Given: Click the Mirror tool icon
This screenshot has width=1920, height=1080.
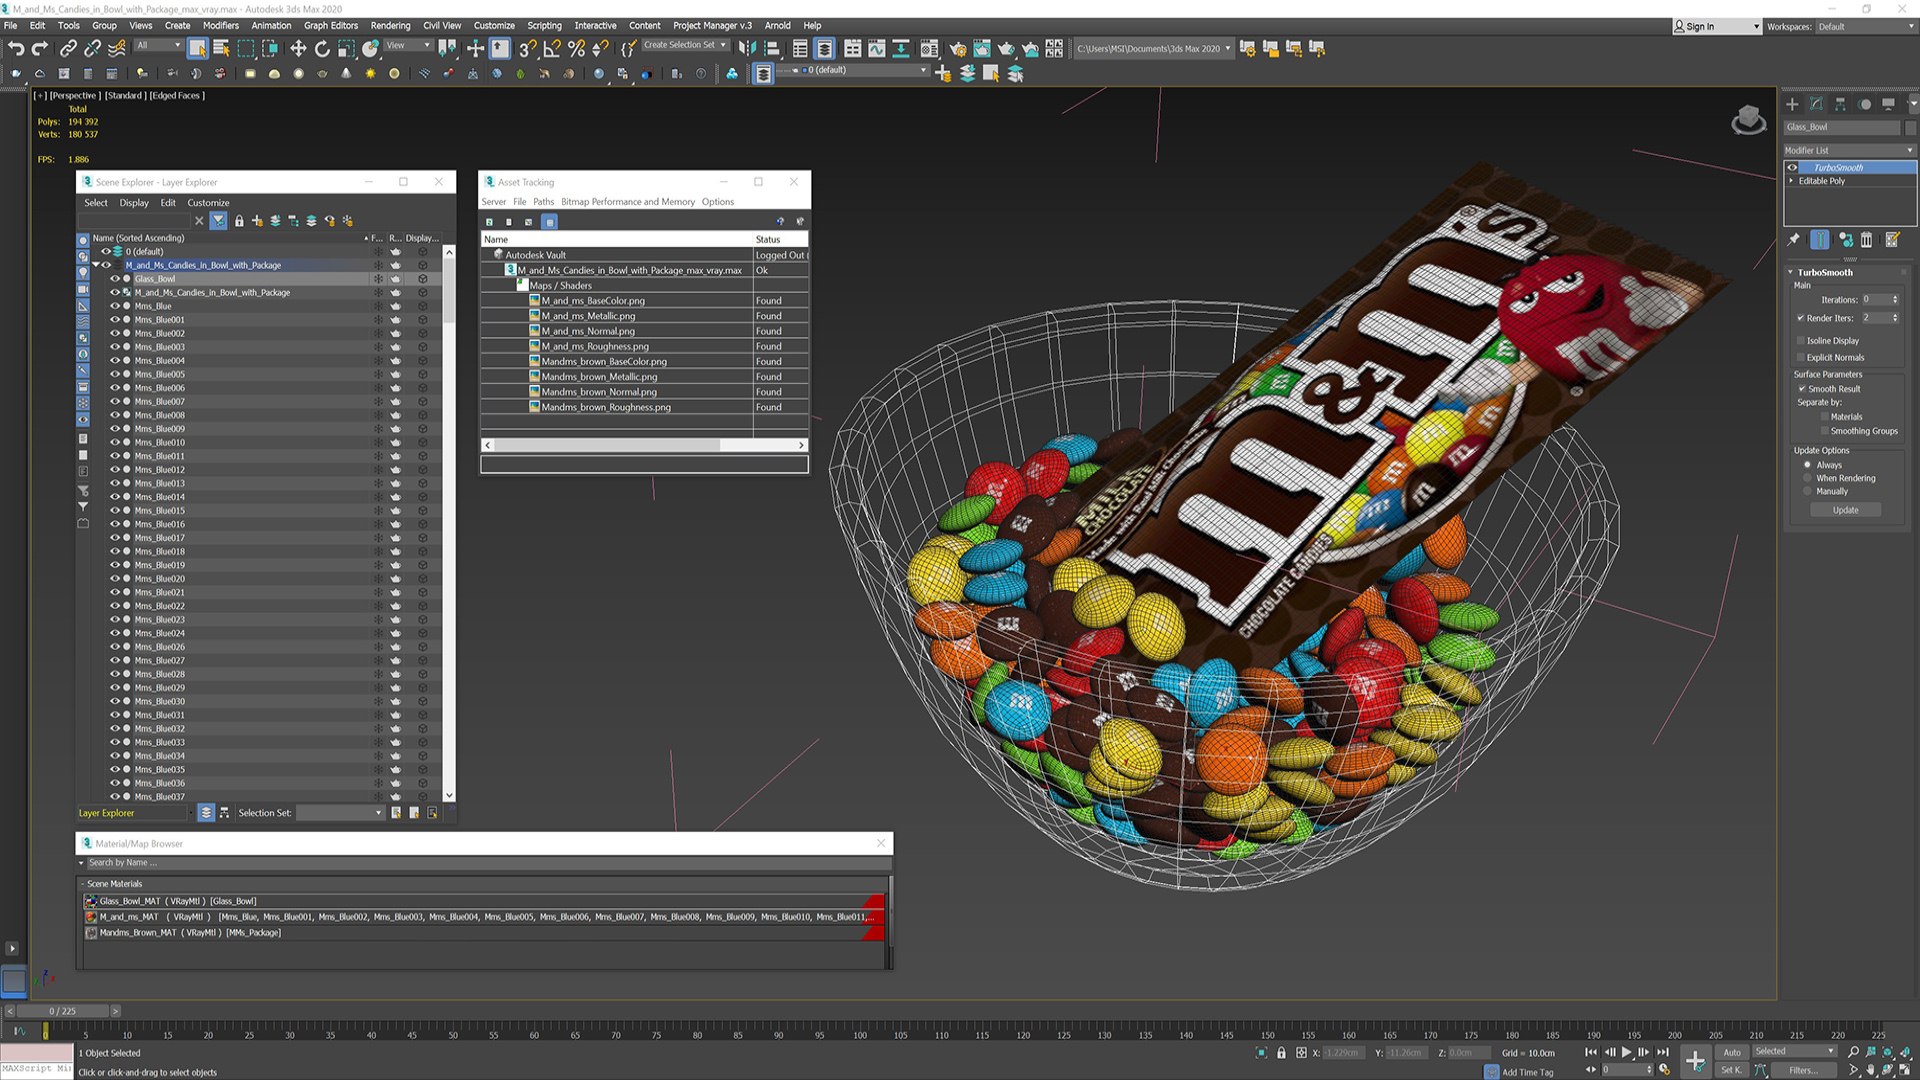Looking at the screenshot, I should (747, 48).
